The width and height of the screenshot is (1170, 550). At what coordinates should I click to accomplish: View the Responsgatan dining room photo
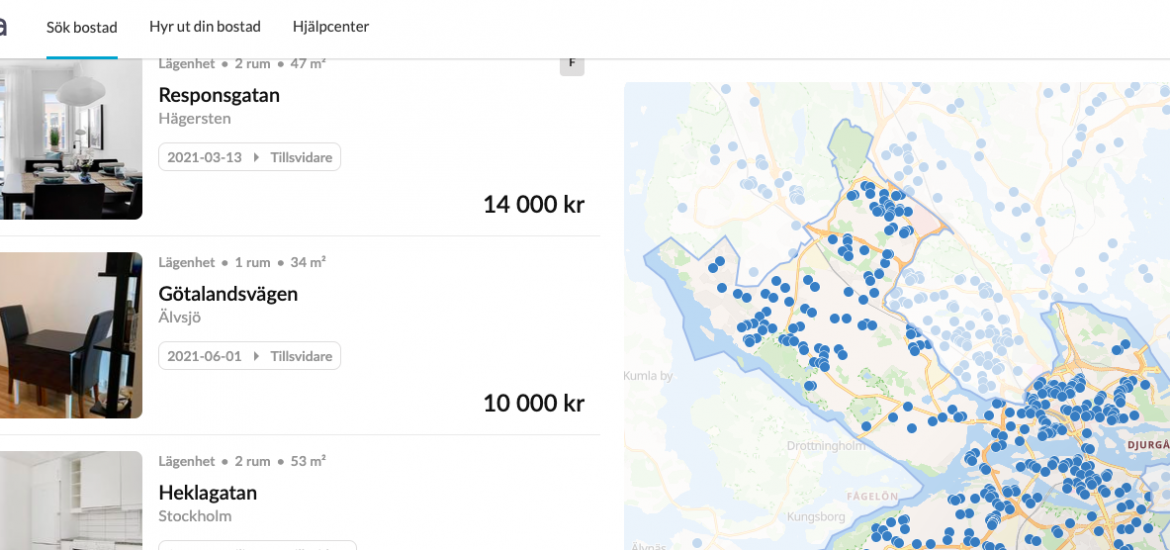pos(71,140)
